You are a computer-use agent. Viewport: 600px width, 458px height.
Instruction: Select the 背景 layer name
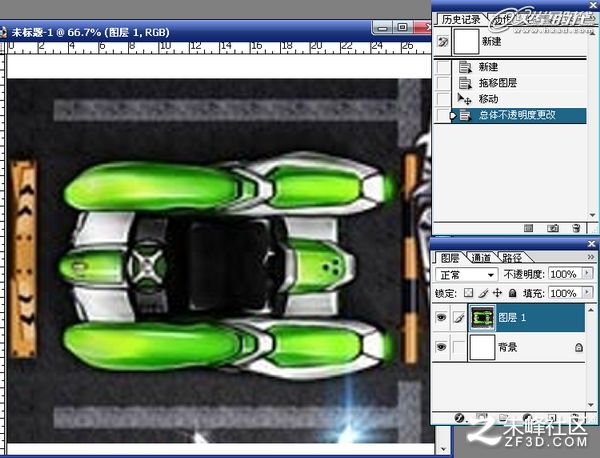(508, 347)
